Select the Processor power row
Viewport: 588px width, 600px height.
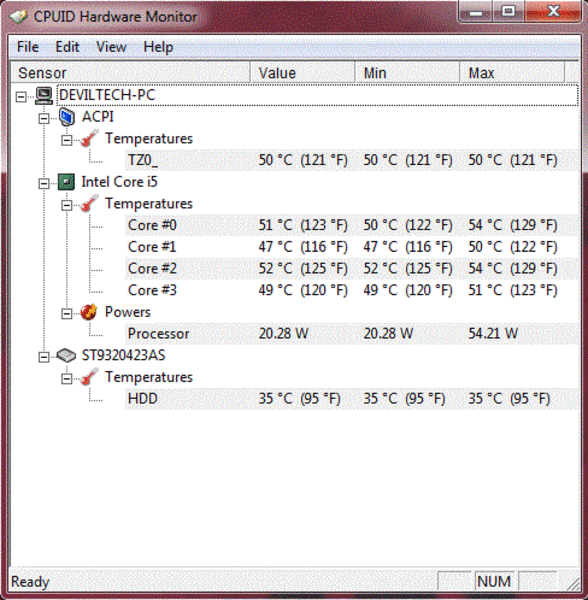click(x=352, y=333)
